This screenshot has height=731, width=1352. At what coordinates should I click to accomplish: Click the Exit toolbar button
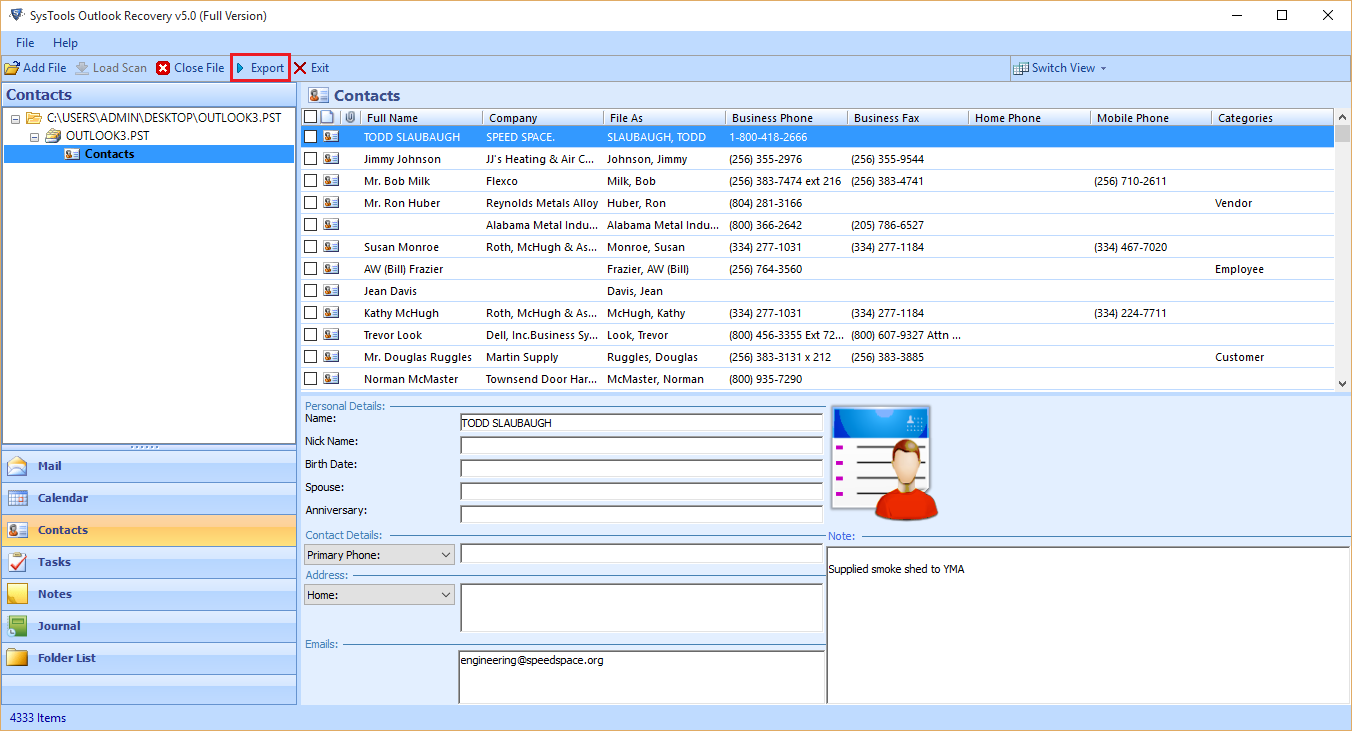(311, 68)
